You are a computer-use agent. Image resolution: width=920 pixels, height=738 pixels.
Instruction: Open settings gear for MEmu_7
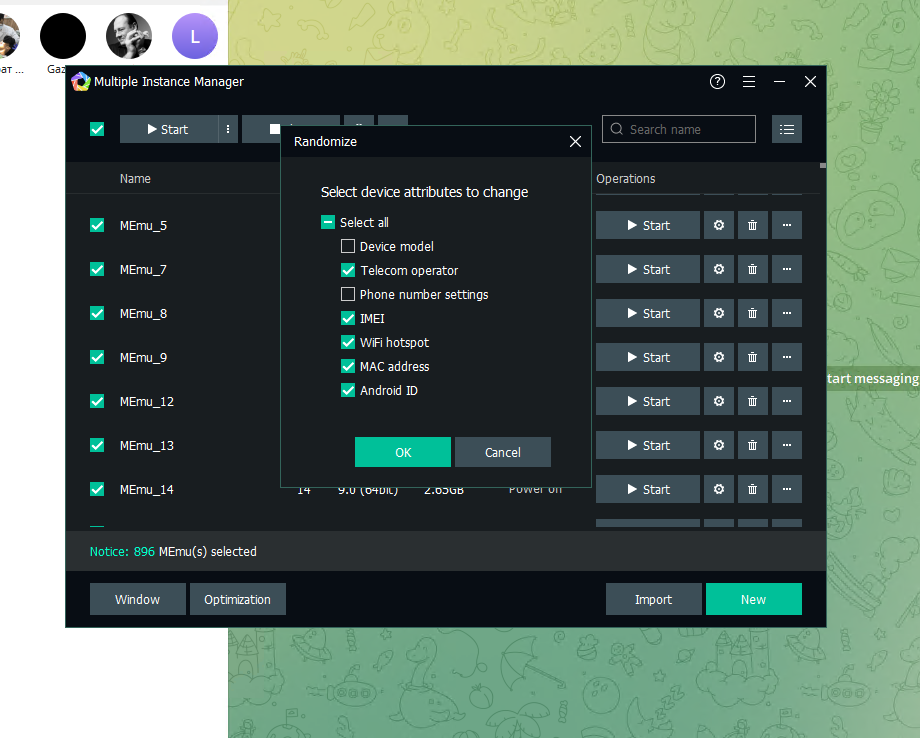coord(719,269)
